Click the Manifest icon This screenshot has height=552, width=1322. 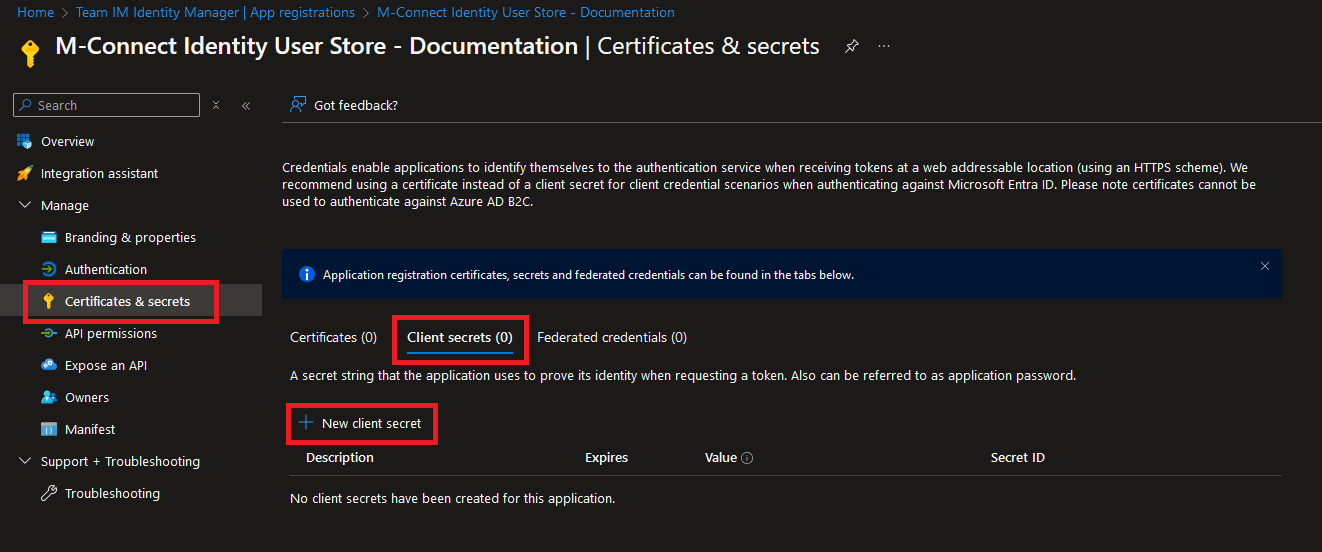tap(48, 429)
